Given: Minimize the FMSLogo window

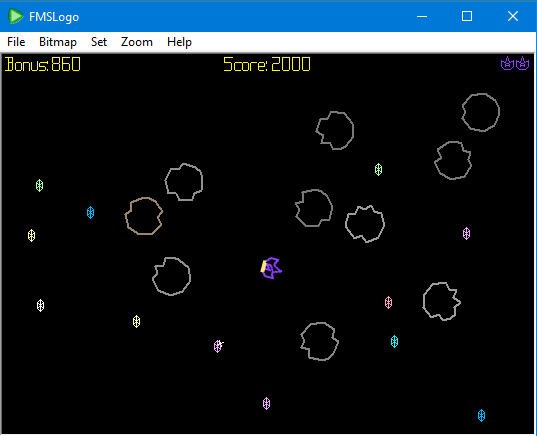Looking at the screenshot, I should click(422, 16).
